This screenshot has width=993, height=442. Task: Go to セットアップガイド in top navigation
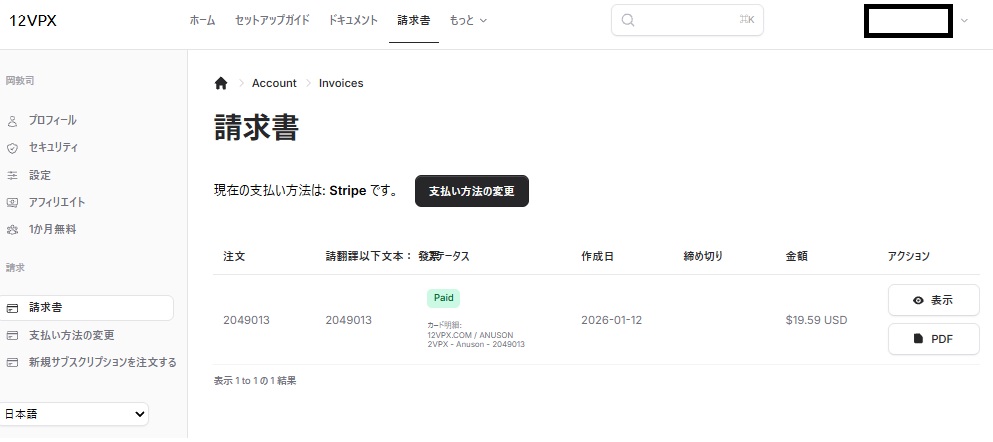point(272,20)
